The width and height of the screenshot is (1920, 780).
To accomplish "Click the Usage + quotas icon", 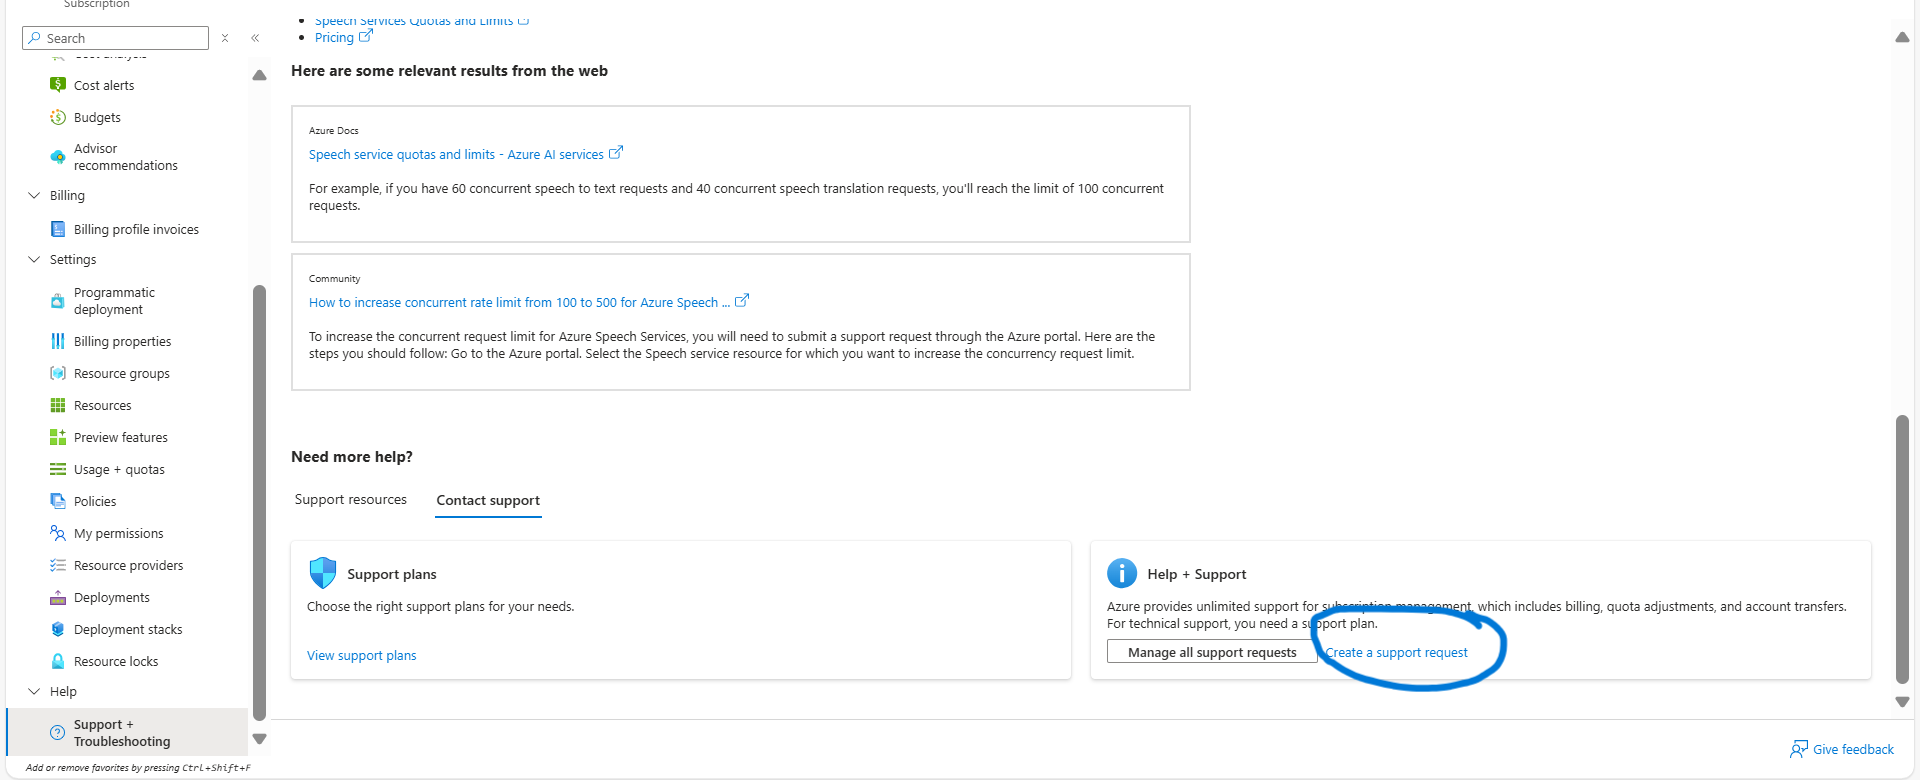I will click(x=58, y=469).
